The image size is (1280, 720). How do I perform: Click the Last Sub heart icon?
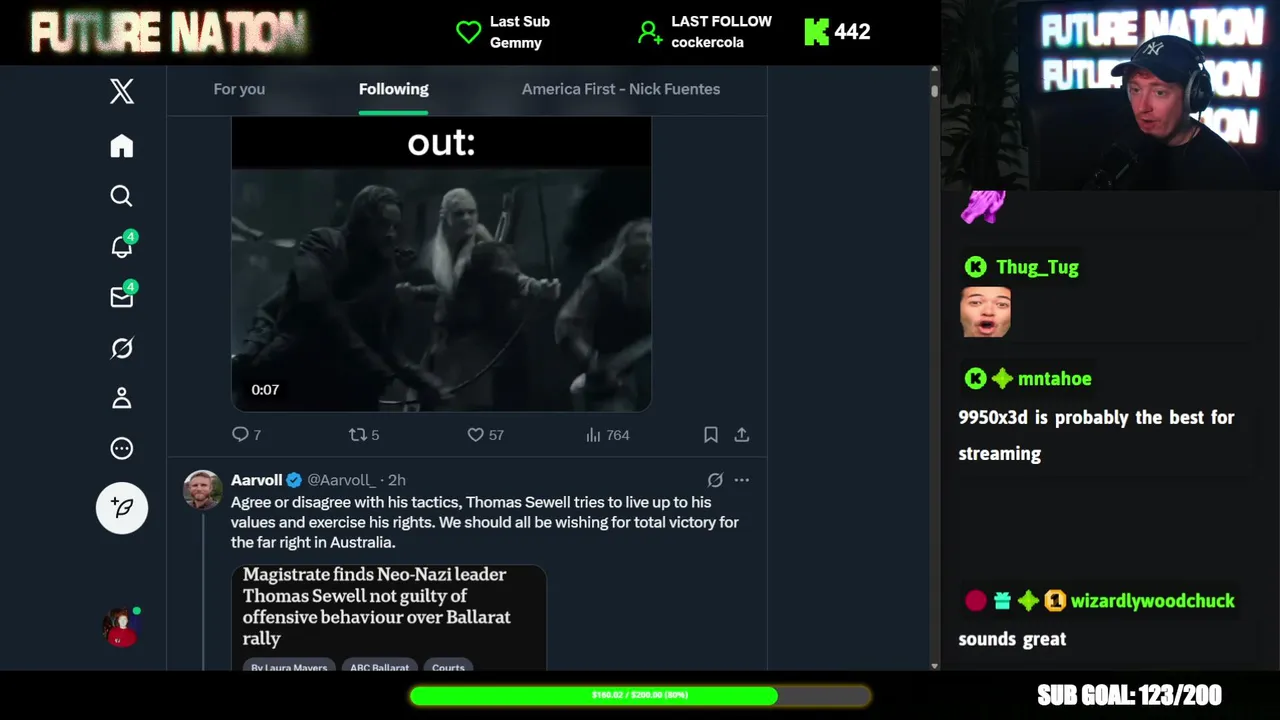click(468, 32)
